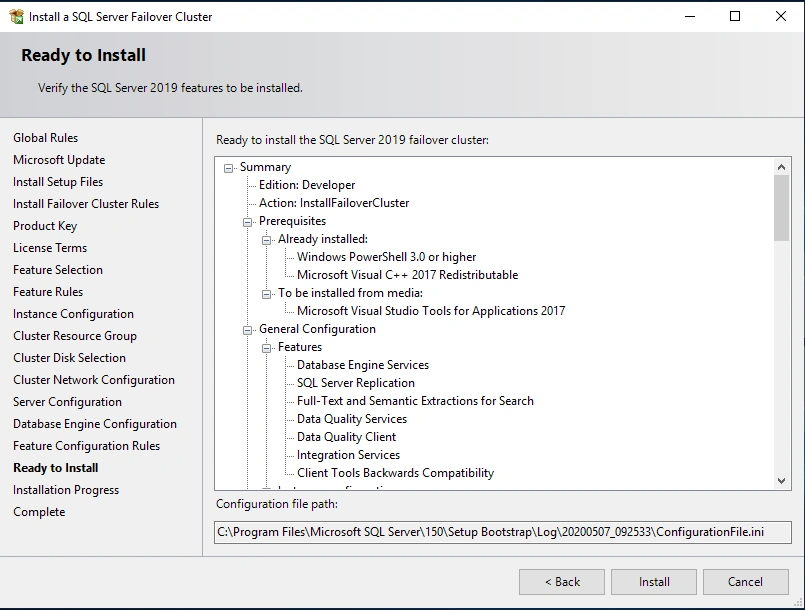Collapse the General Configuration node
The height and width of the screenshot is (610, 805).
click(248, 330)
